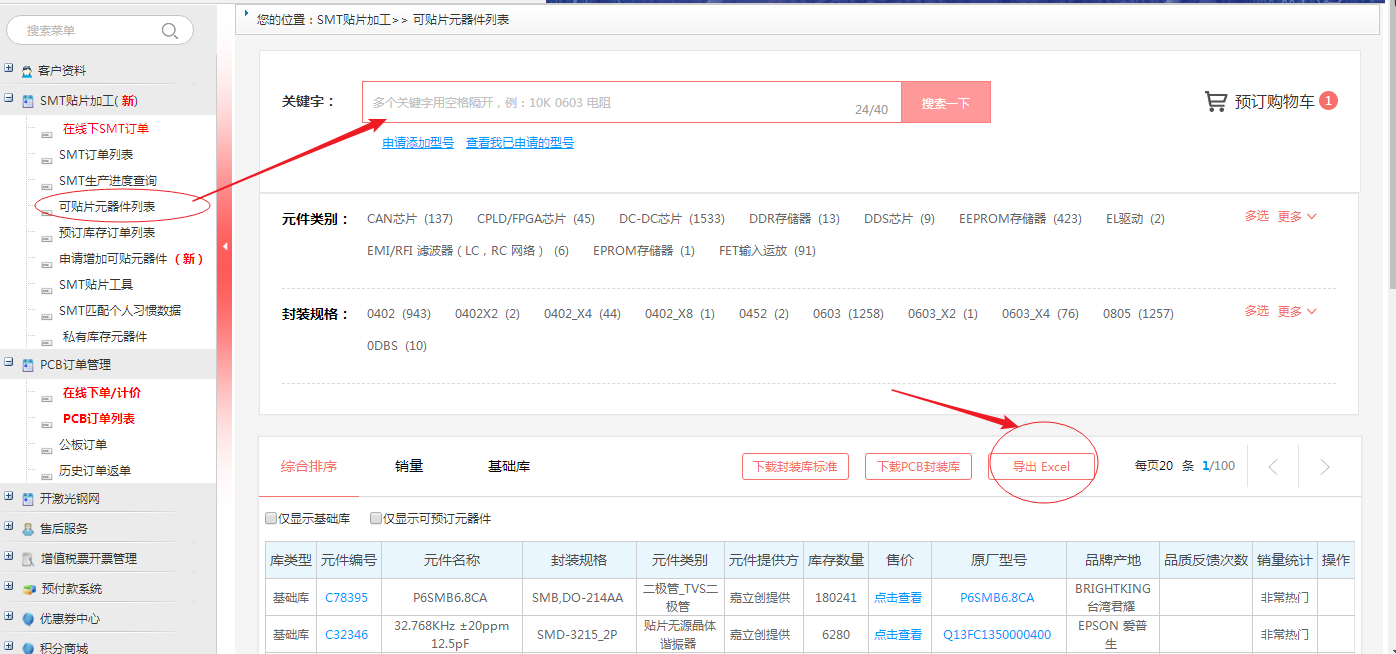
Task: Go to next page with right arrow
Action: coord(1325,467)
